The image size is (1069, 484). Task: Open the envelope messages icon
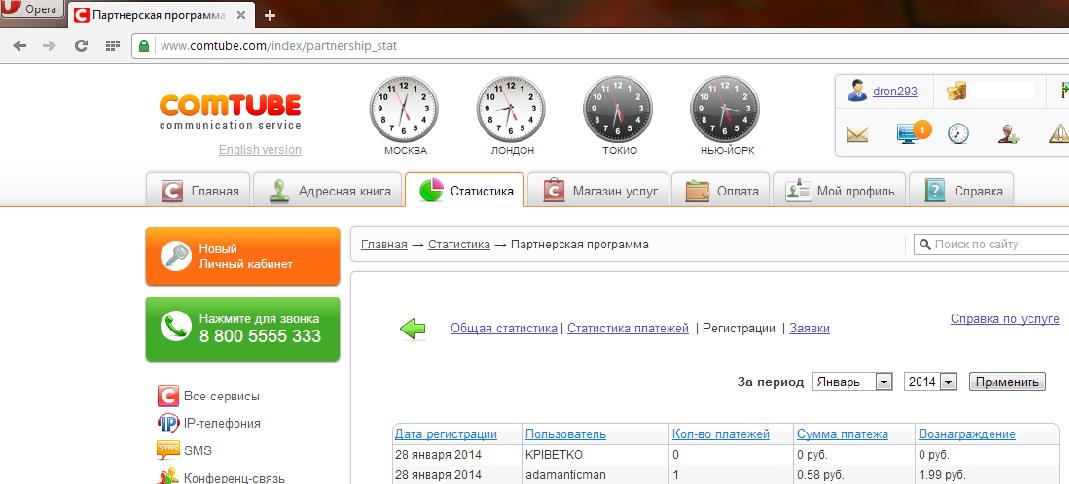tap(857, 134)
